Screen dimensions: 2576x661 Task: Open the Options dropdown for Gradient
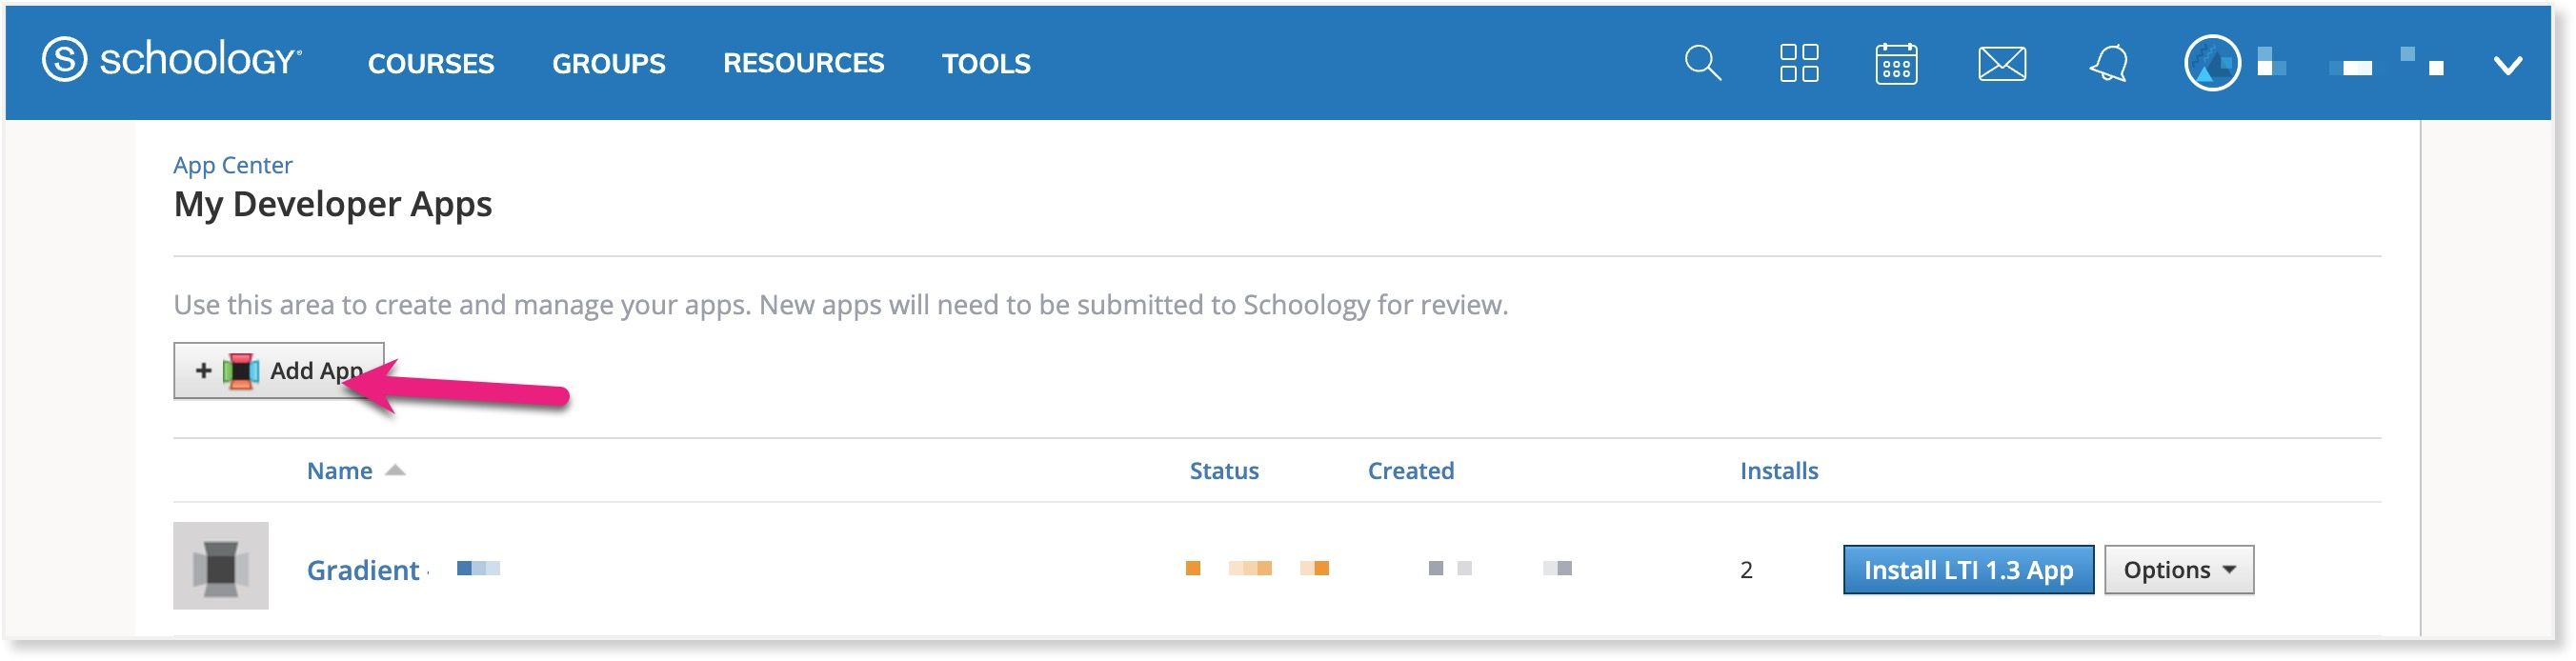pos(2178,570)
